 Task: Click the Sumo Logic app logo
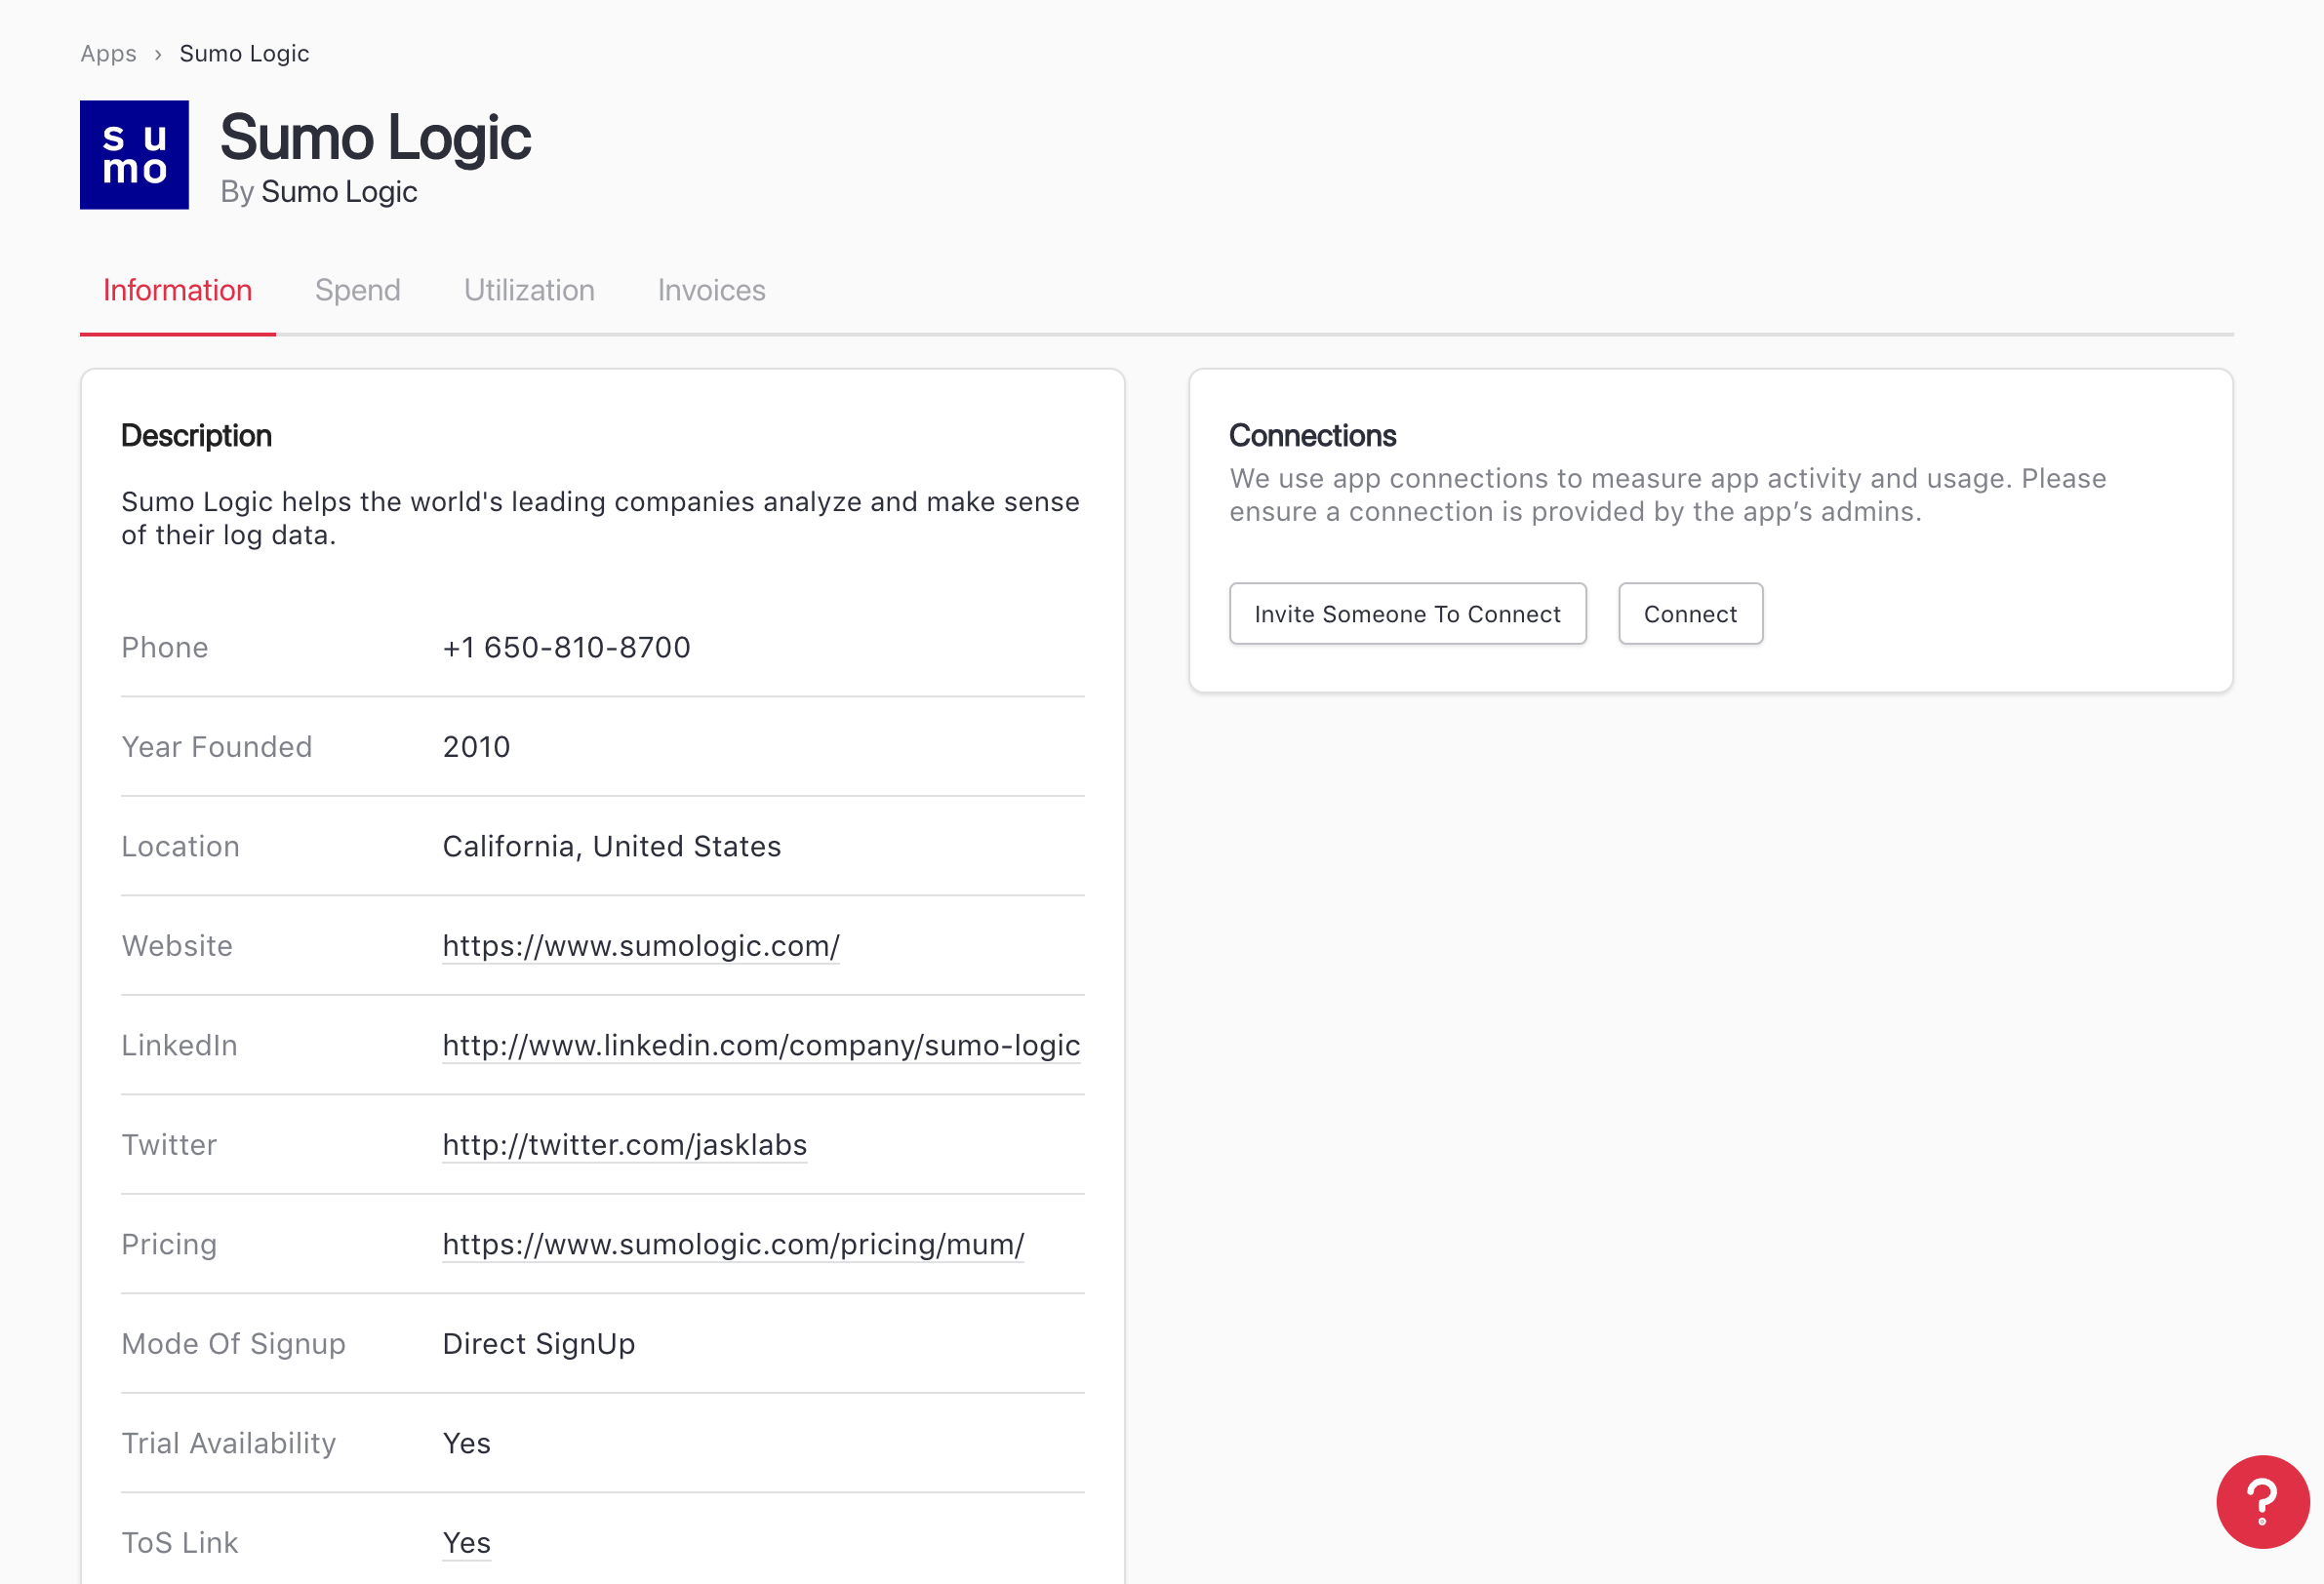point(134,155)
